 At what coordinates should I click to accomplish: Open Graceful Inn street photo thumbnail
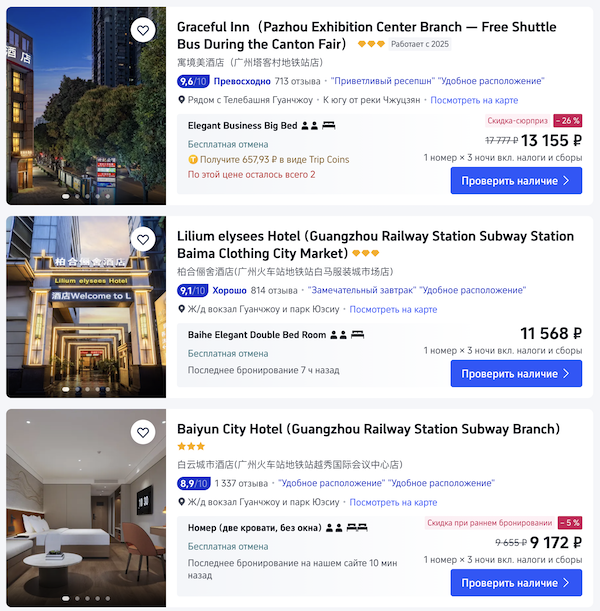point(86,106)
